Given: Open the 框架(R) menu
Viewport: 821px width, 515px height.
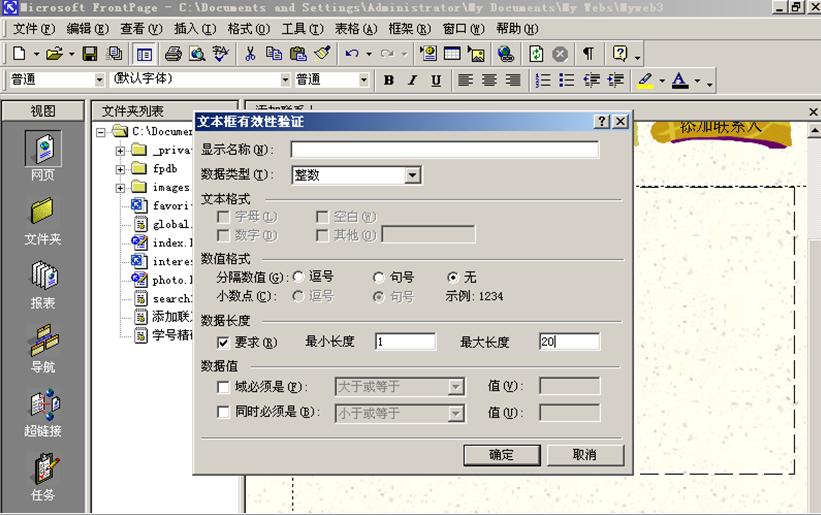Looking at the screenshot, I should point(409,29).
